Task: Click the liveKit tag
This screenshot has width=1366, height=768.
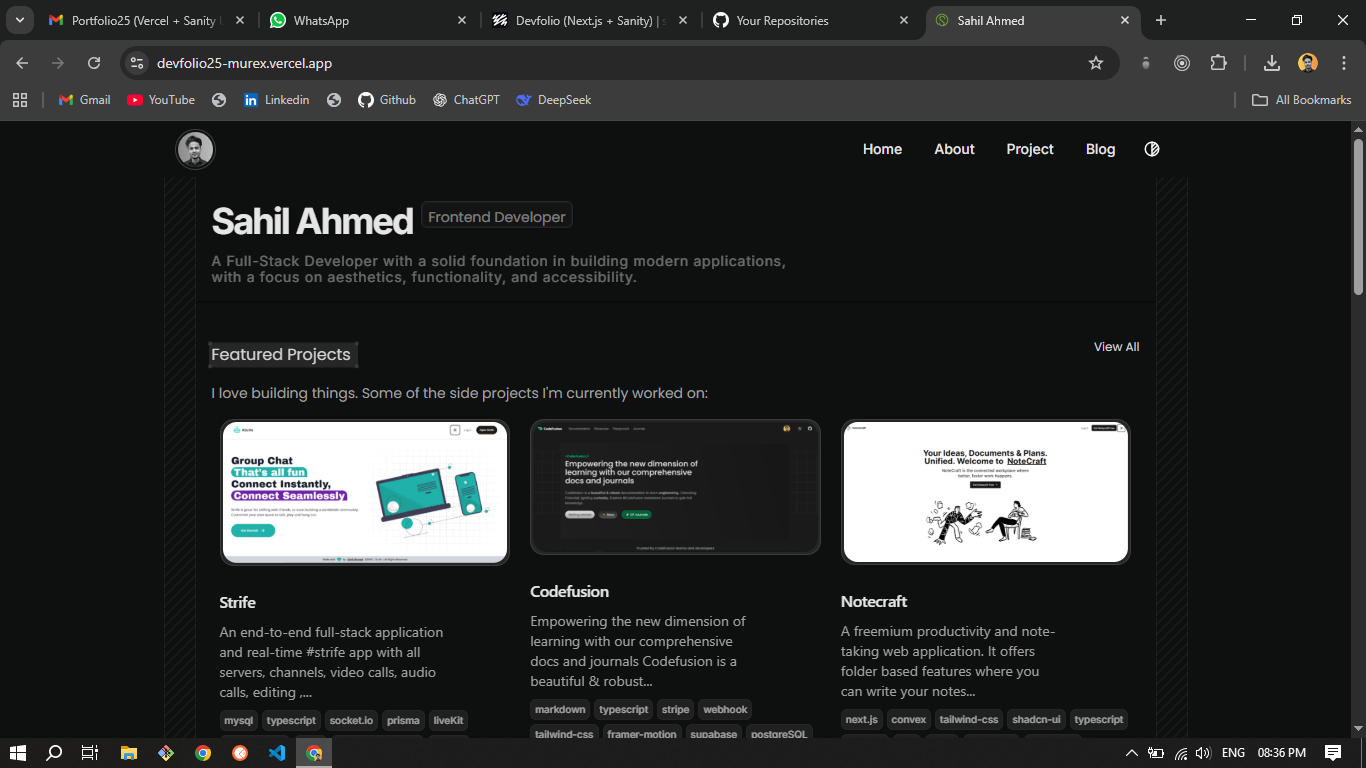Action: pyautogui.click(x=448, y=720)
